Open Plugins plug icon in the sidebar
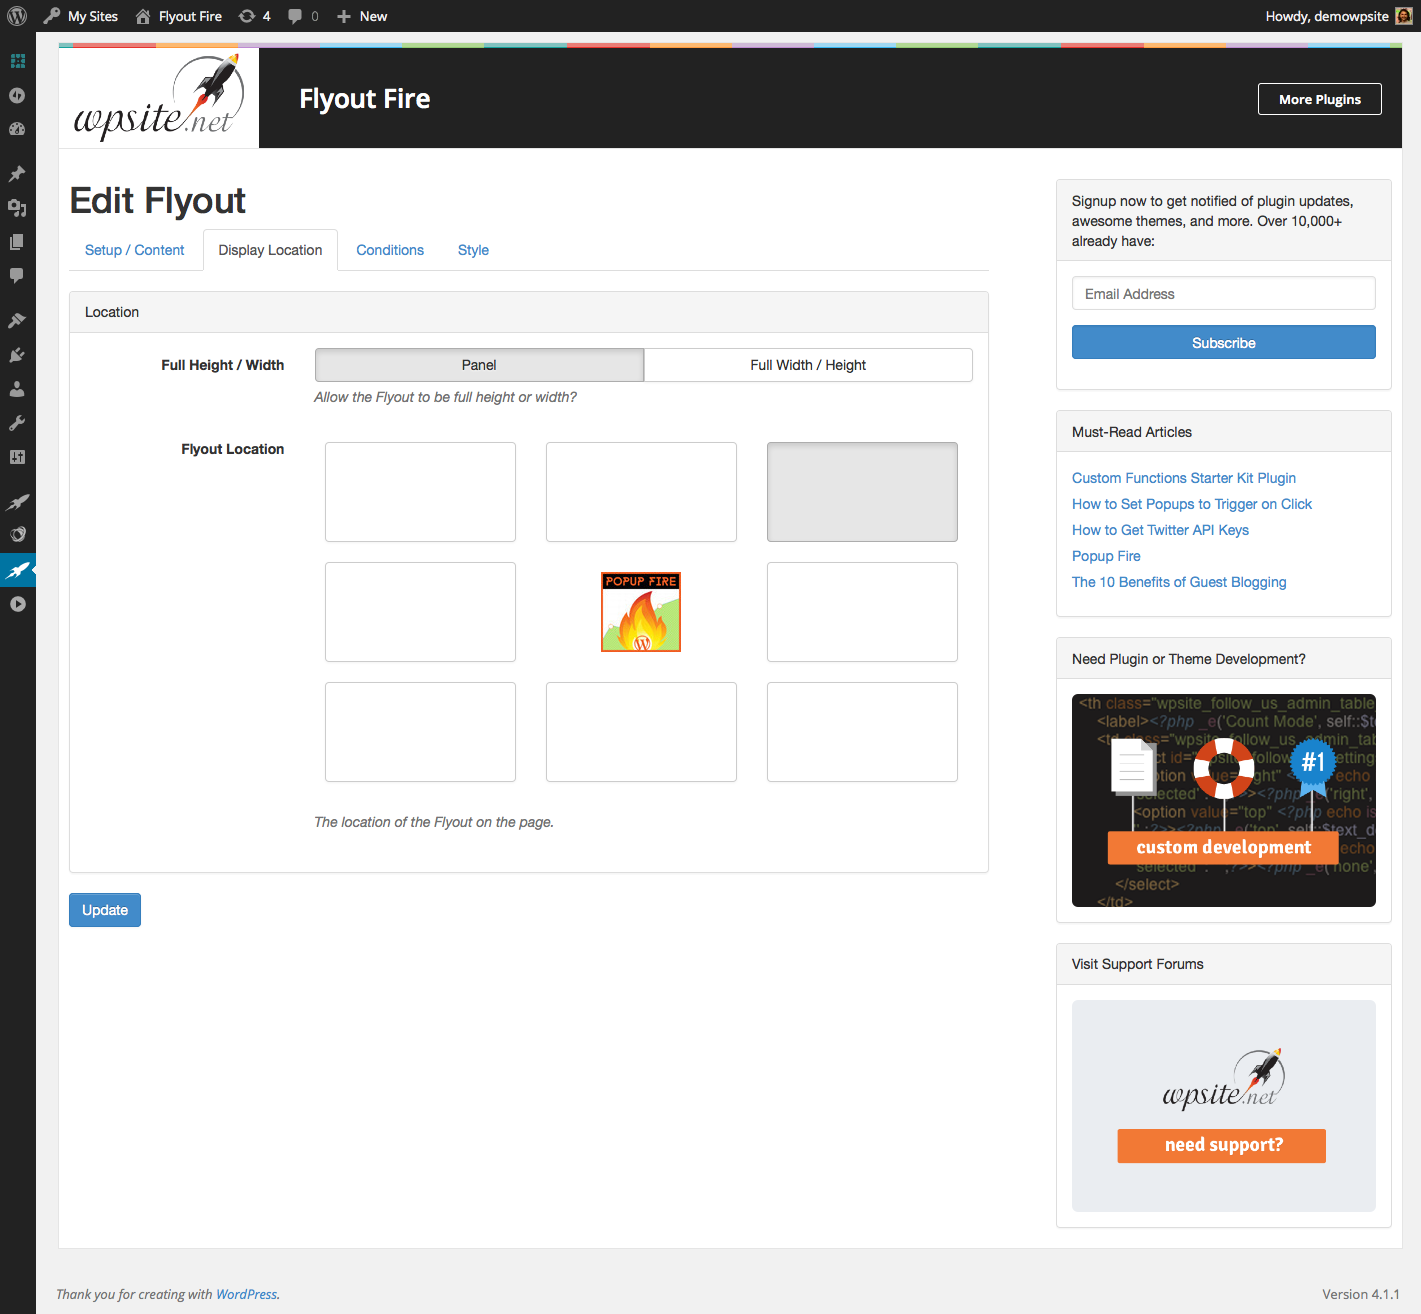Screen dimensions: 1421x1314 (x=17, y=355)
